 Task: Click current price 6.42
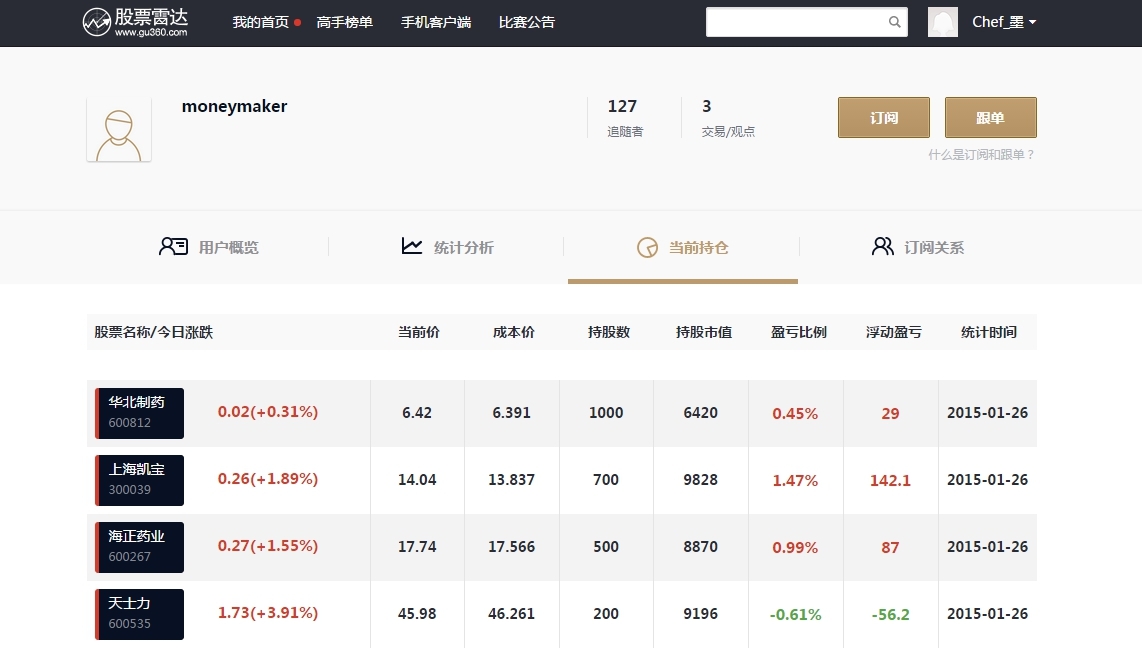coord(417,413)
